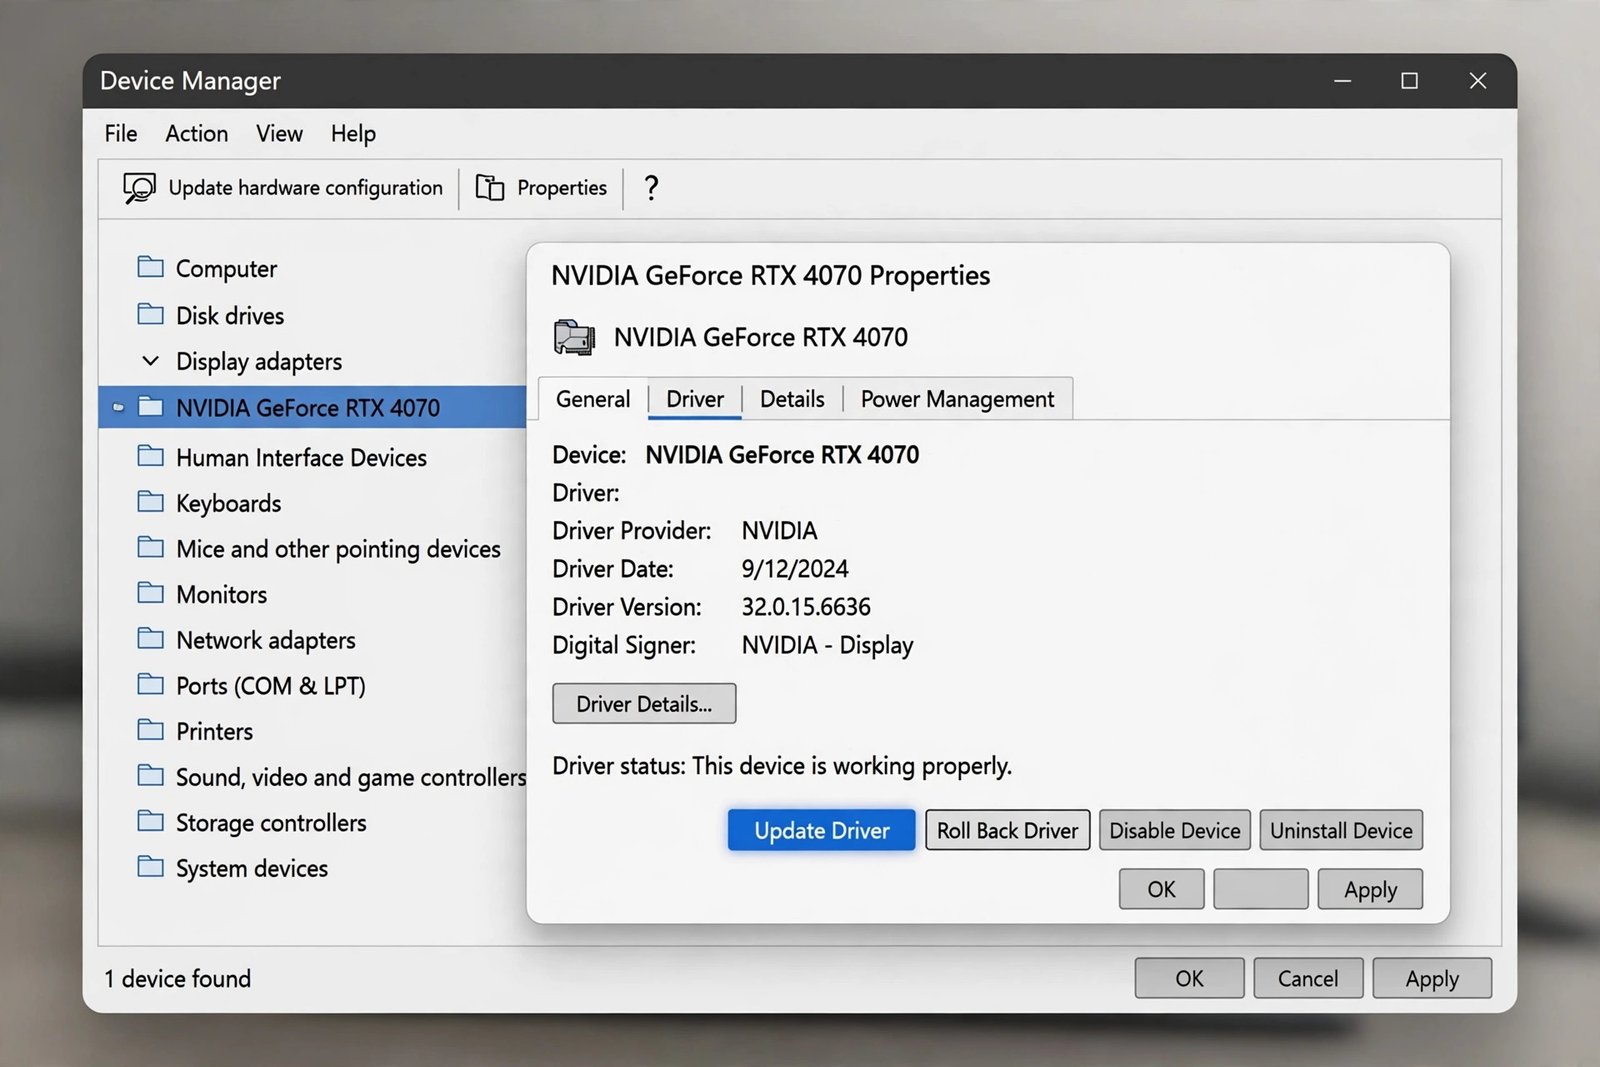Click the System devices folder icon
This screenshot has height=1067, width=1600.
[x=150, y=866]
